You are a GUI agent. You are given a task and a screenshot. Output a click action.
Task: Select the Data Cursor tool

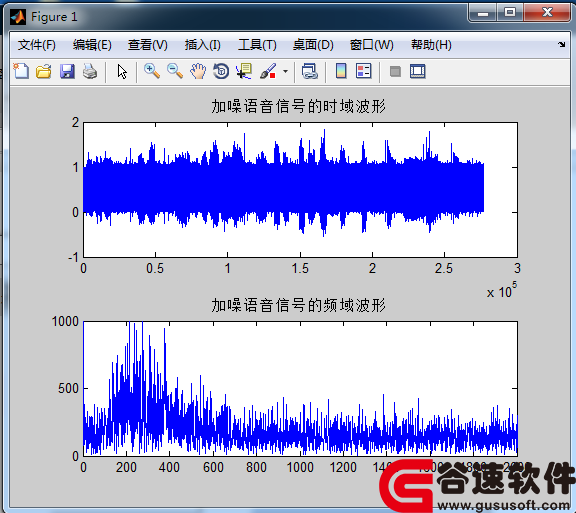244,71
